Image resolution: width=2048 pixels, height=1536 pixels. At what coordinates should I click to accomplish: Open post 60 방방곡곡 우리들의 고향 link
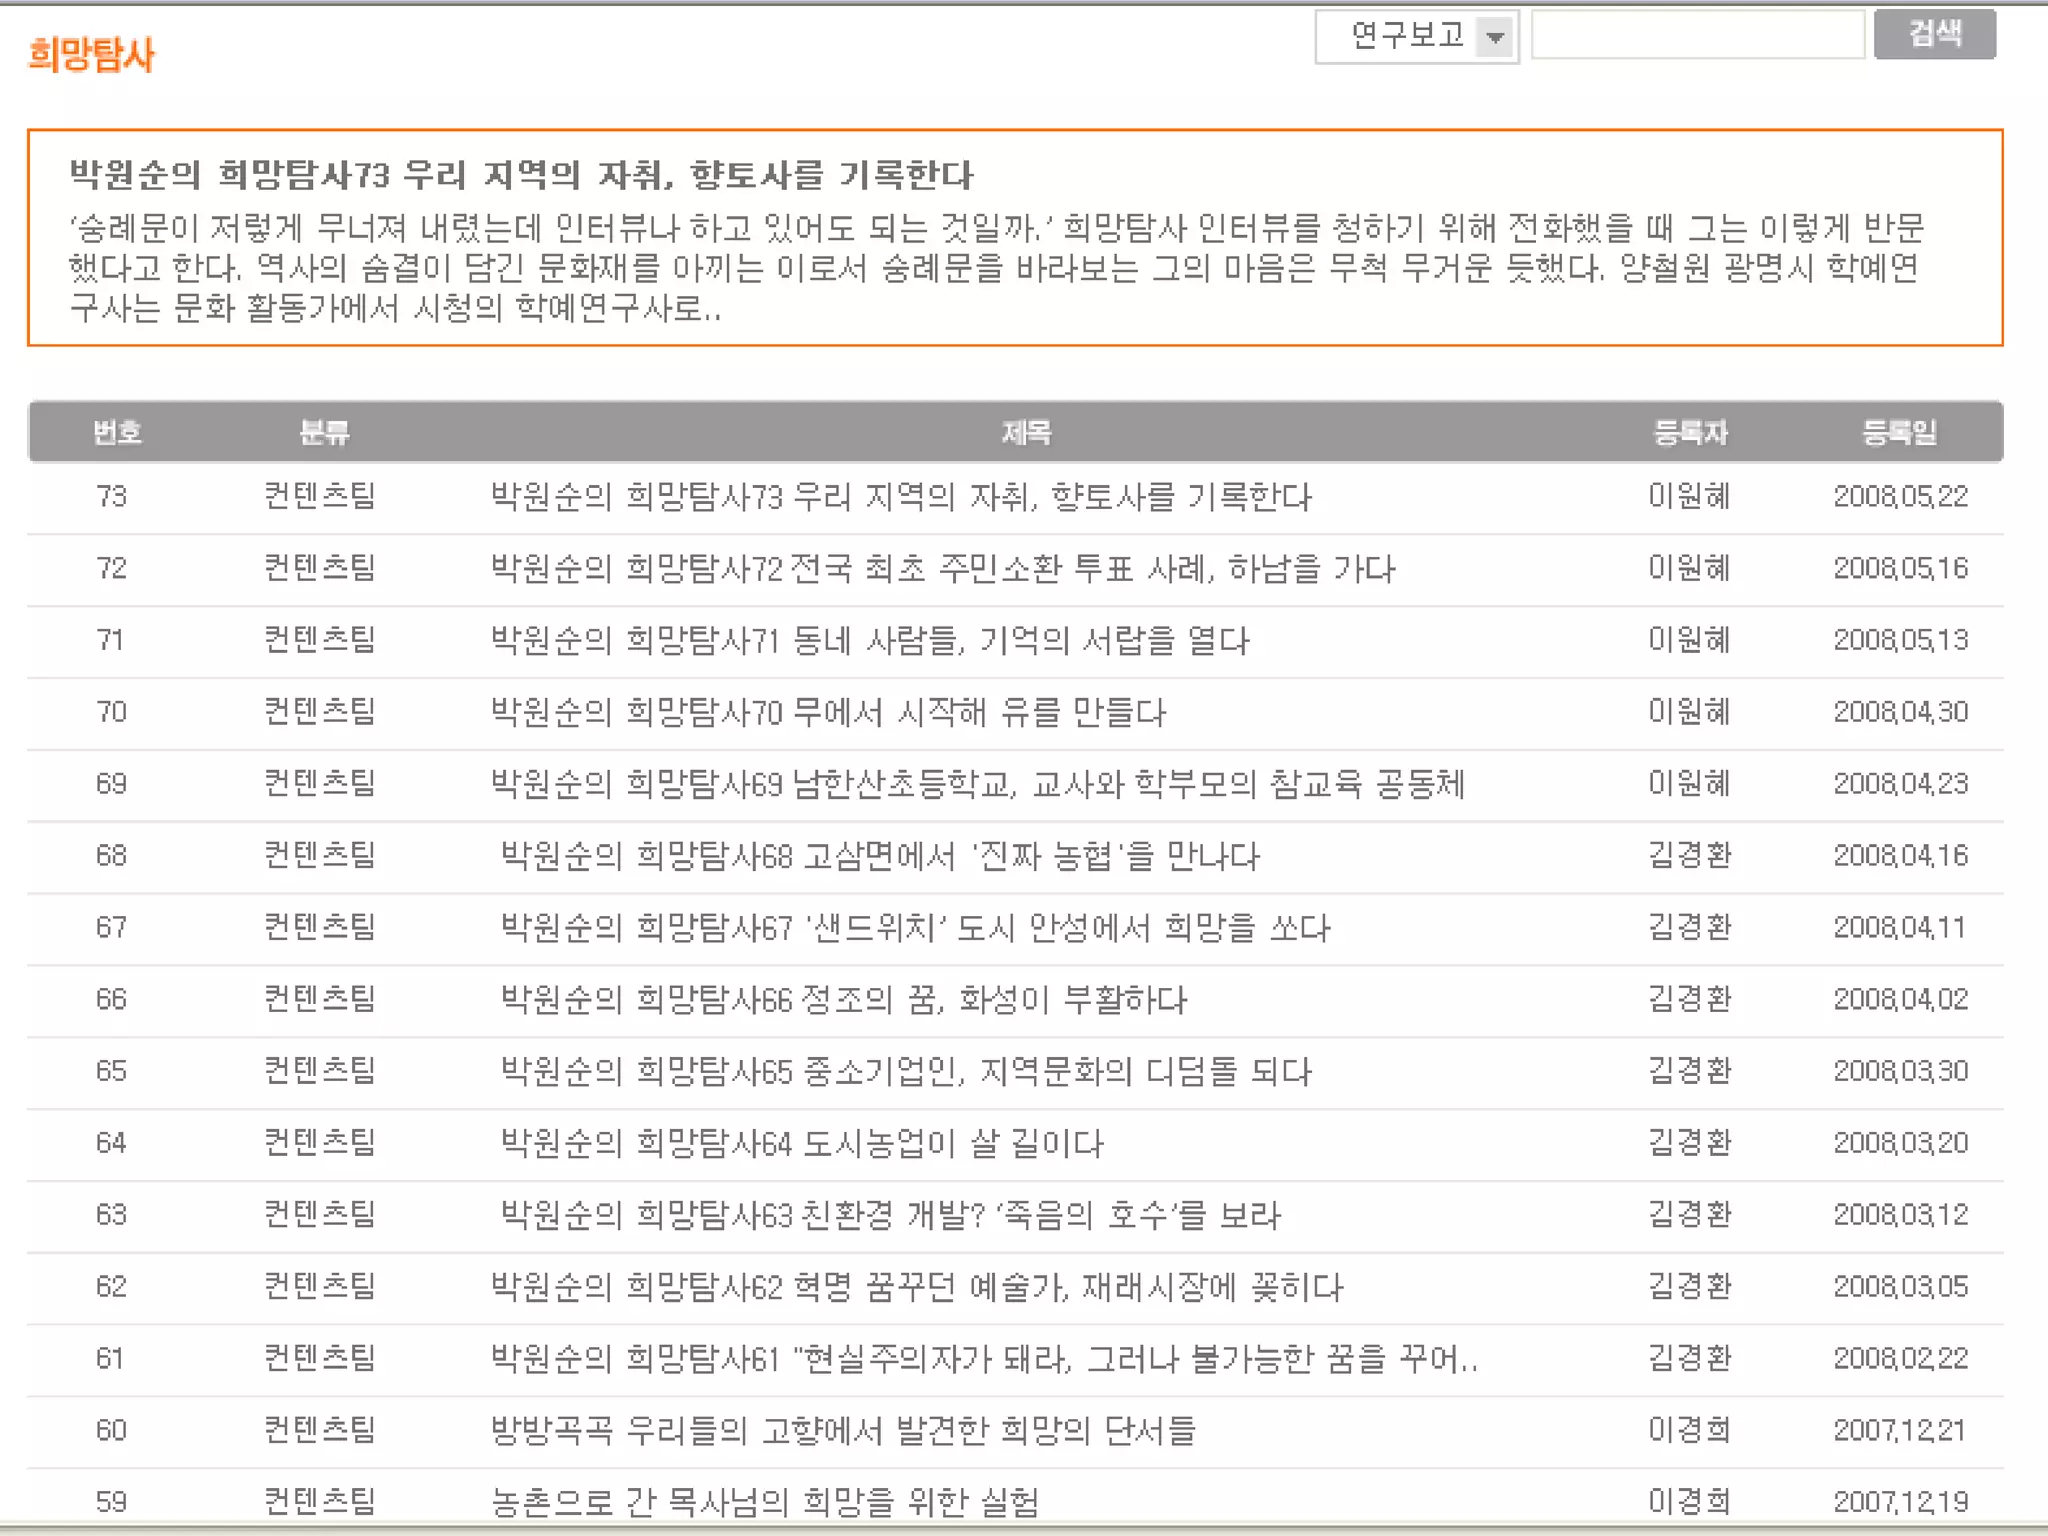[x=843, y=1432]
